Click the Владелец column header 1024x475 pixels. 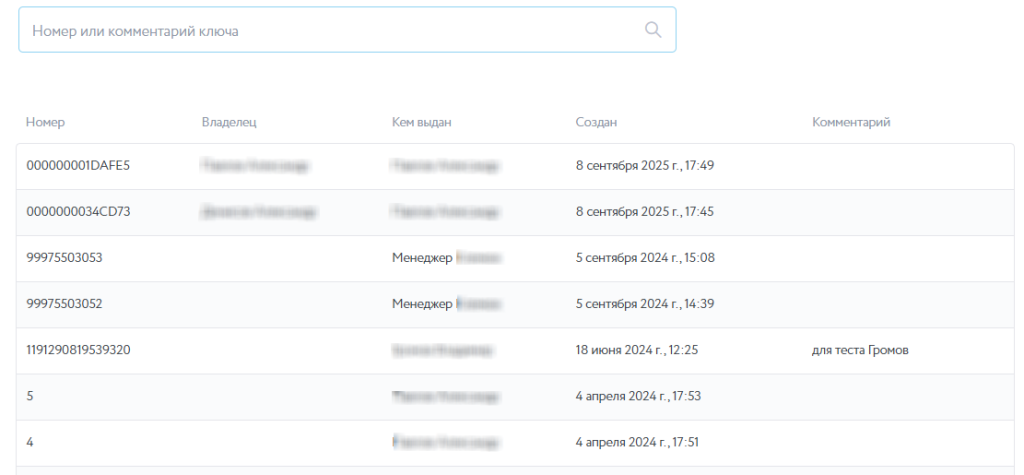coord(229,123)
